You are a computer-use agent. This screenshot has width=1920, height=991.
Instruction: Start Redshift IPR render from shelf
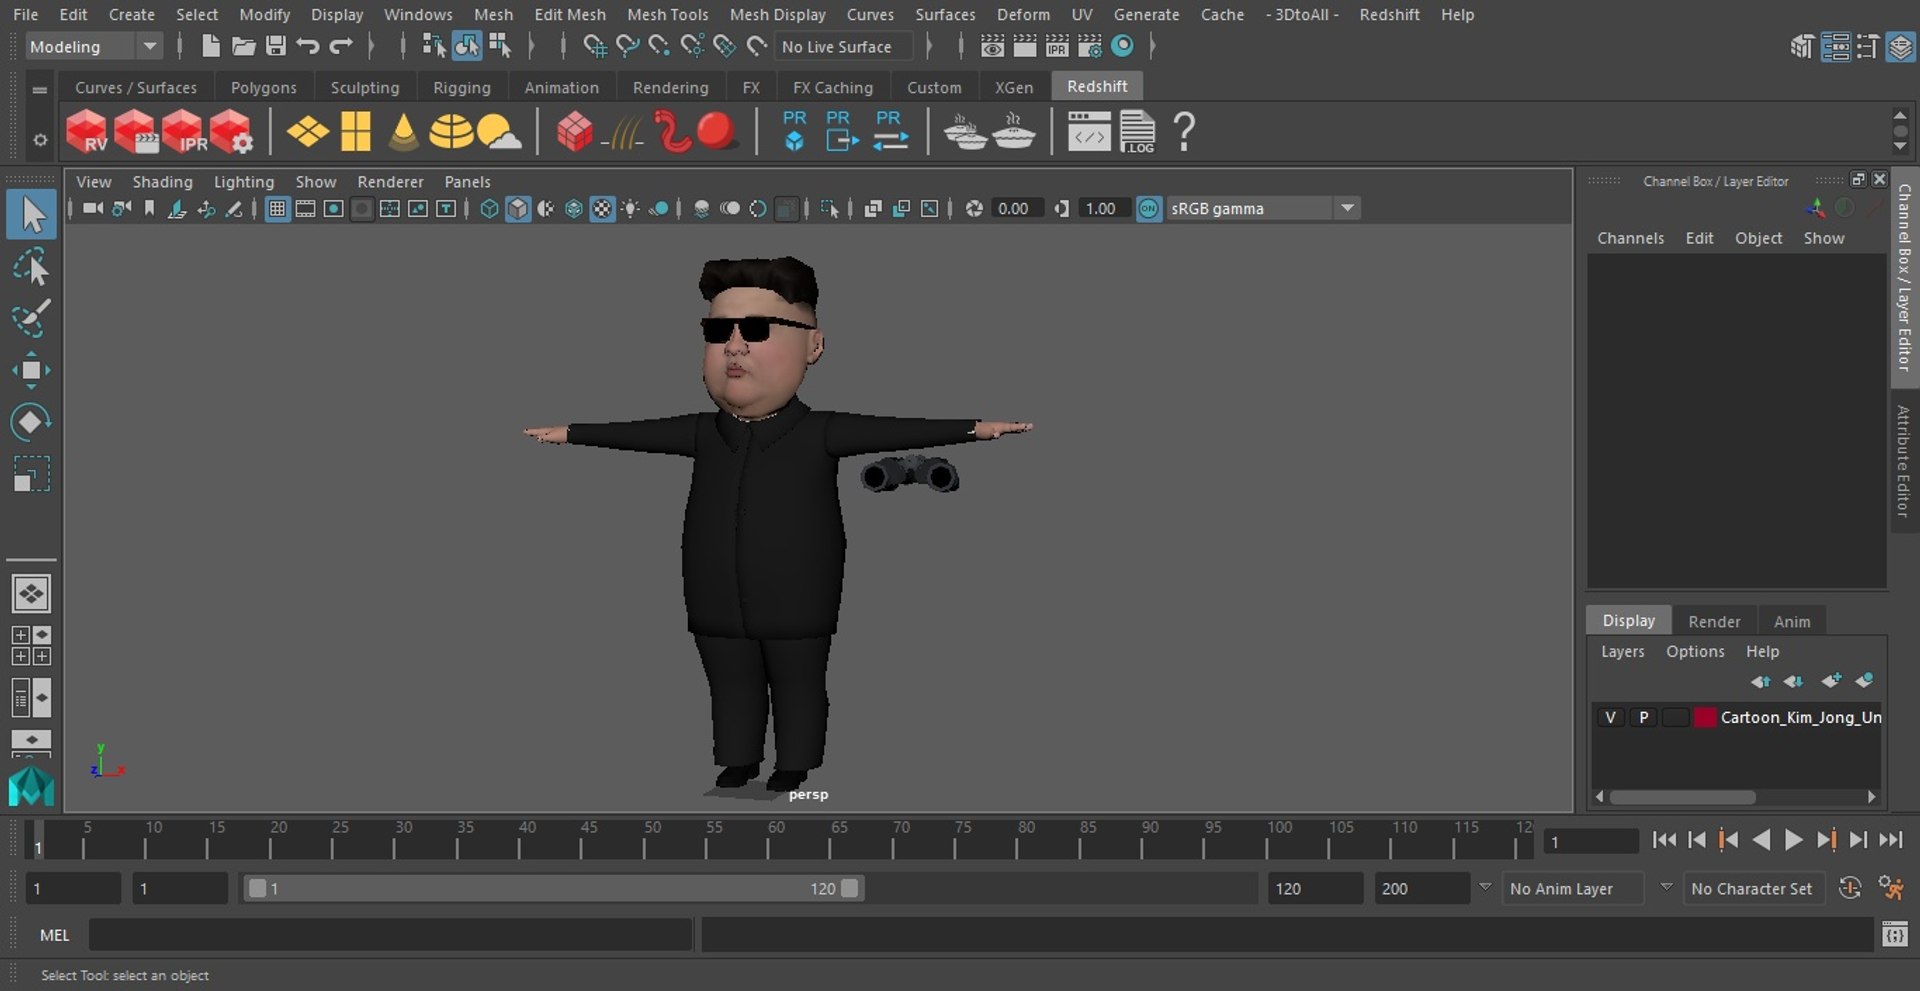pyautogui.click(x=183, y=131)
